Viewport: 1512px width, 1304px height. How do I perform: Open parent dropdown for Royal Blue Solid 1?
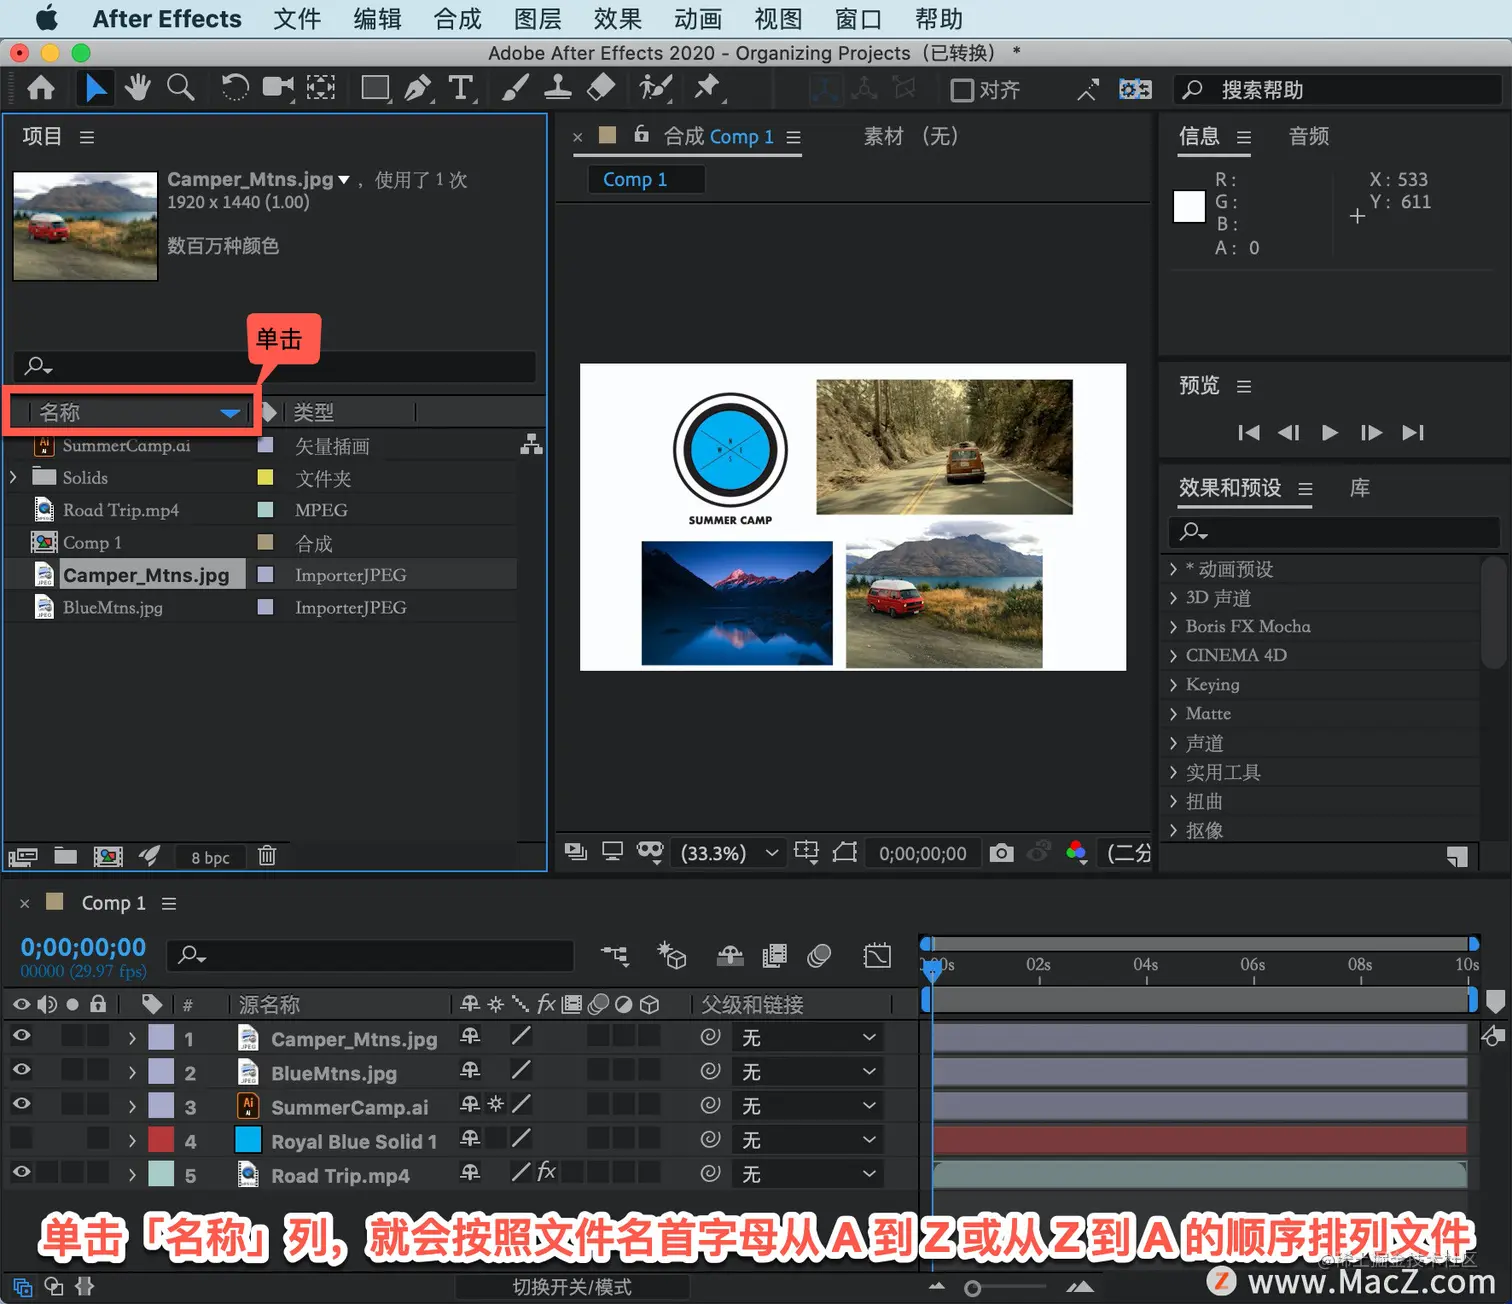[x=808, y=1140]
